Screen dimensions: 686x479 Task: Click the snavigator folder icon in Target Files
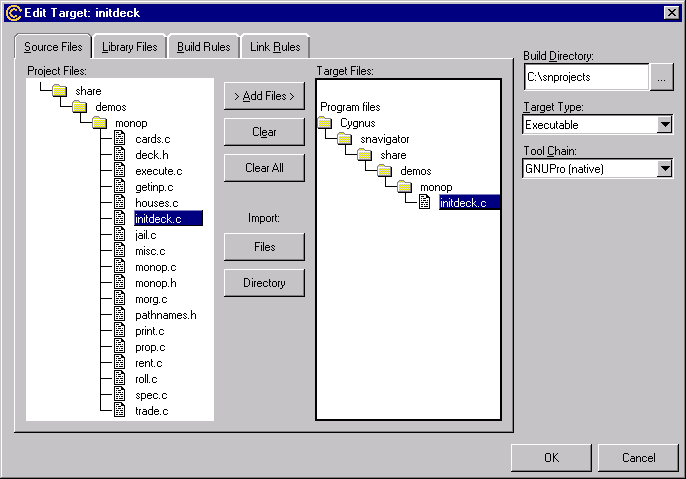pyautogui.click(x=345, y=139)
